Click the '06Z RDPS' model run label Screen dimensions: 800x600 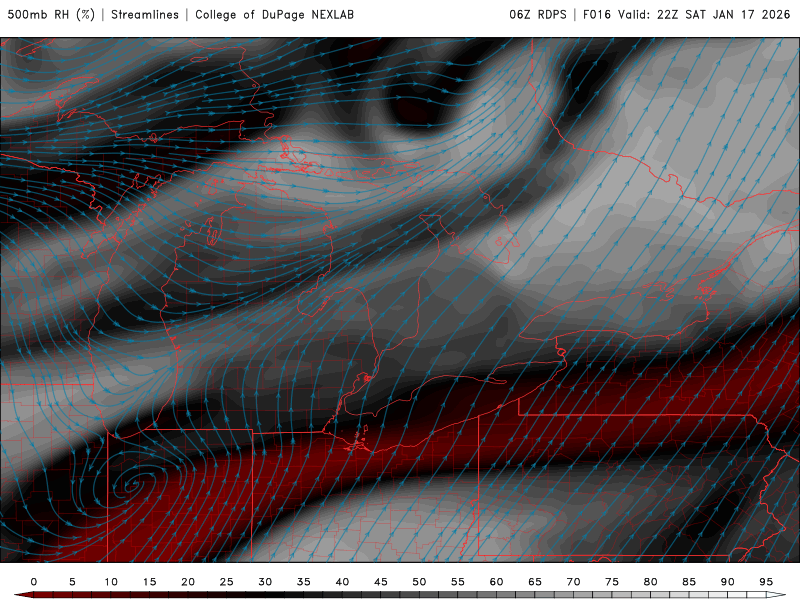[538, 14]
